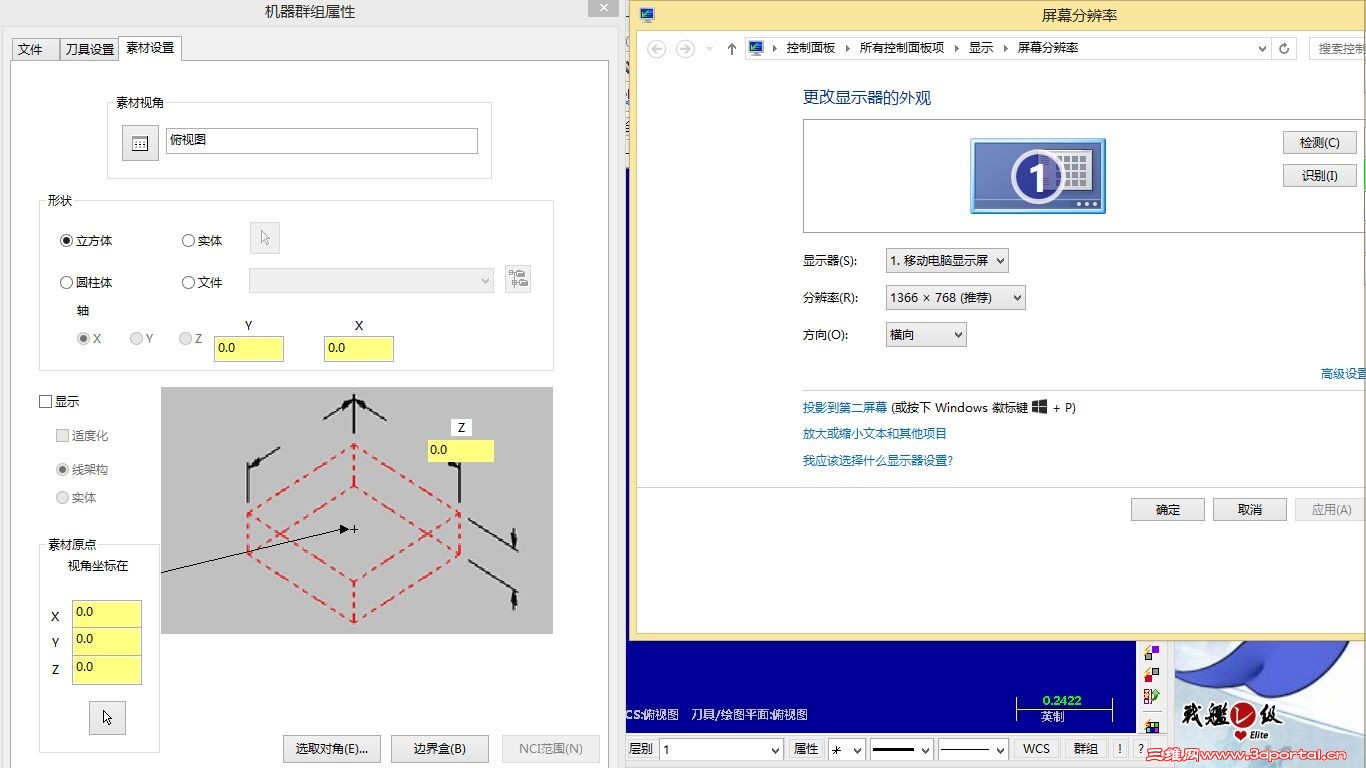Viewport: 1366px width, 768px height.
Task: Click the copy-from-machine icon next to file dropdown
Action: [x=518, y=279]
